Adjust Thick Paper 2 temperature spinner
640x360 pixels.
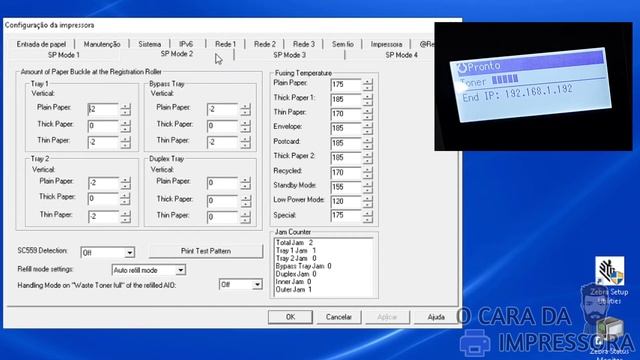(367, 158)
